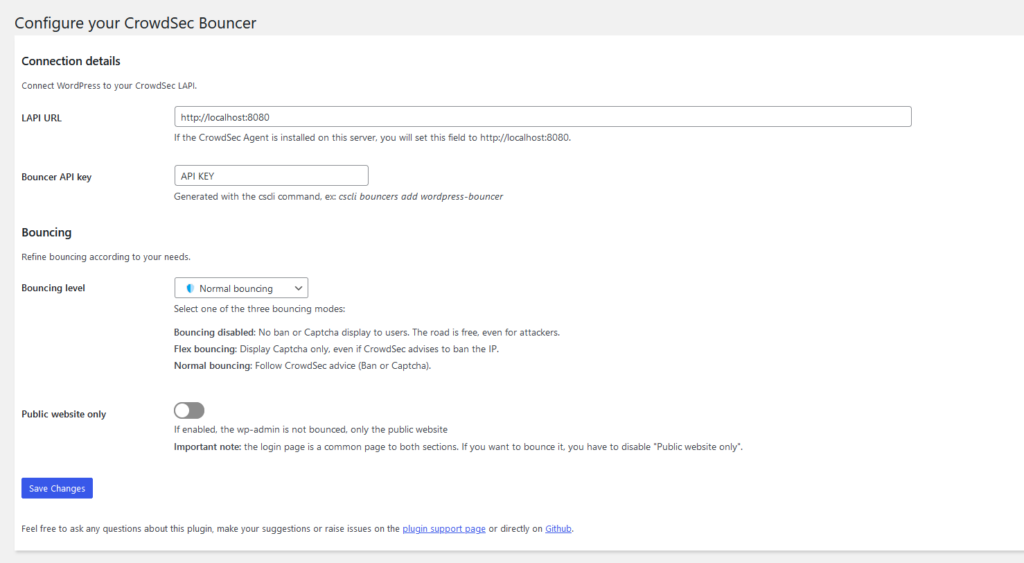Click the Save Changes button
The width and height of the screenshot is (1024, 563).
pos(57,488)
